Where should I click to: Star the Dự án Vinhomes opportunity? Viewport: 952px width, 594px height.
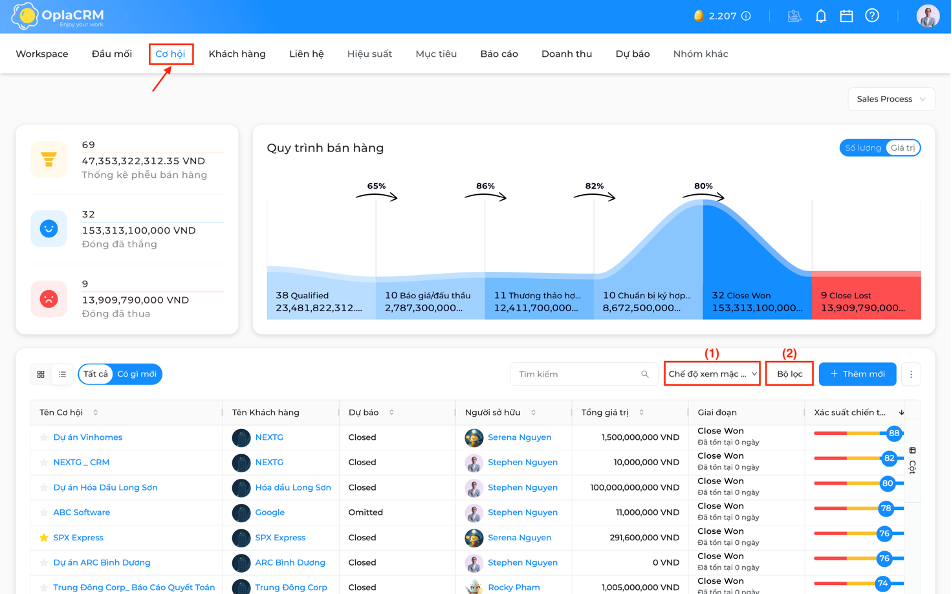(x=44, y=437)
